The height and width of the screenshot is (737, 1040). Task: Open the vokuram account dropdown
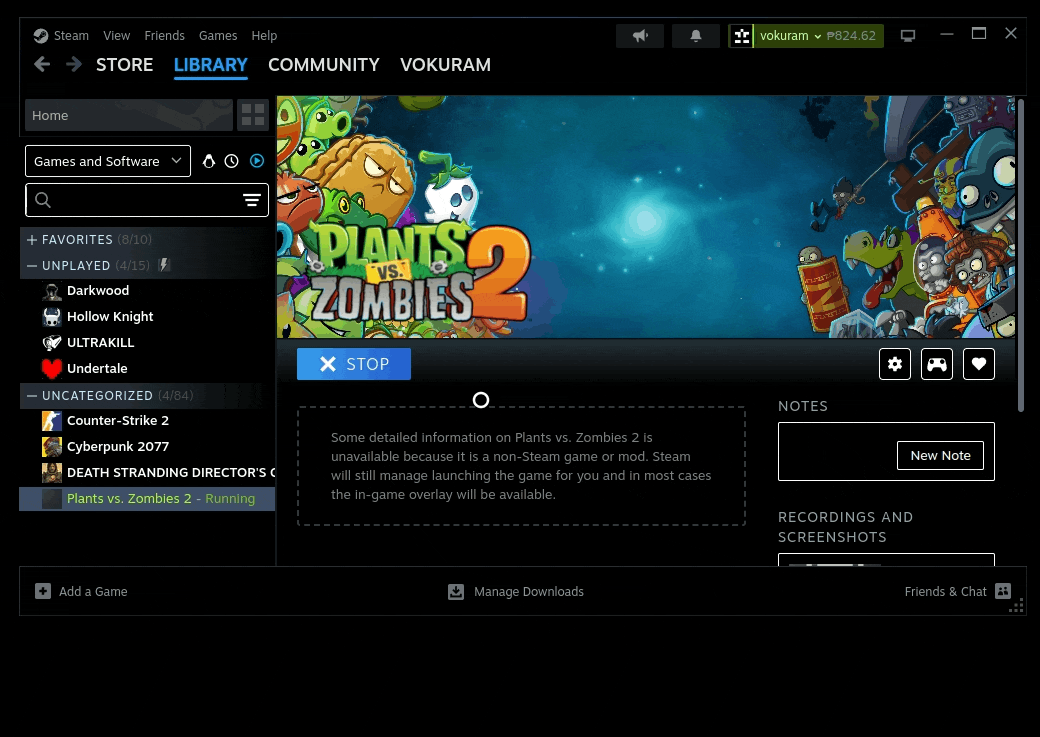tap(790, 36)
